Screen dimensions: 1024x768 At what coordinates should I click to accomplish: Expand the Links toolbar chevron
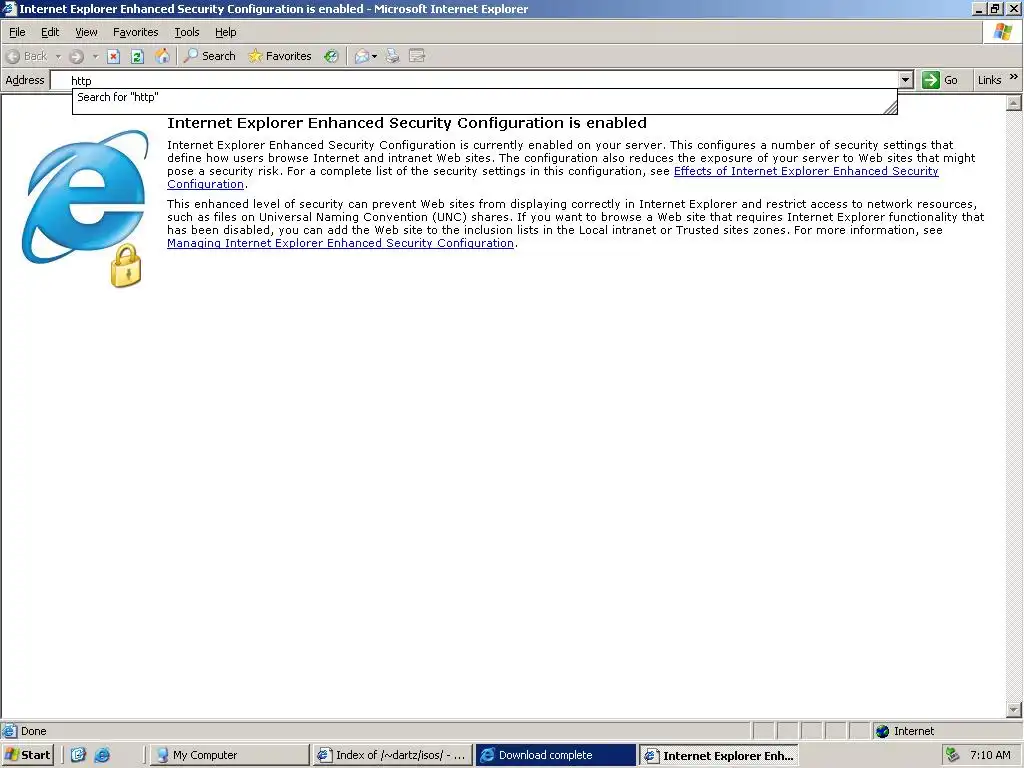[1014, 77]
